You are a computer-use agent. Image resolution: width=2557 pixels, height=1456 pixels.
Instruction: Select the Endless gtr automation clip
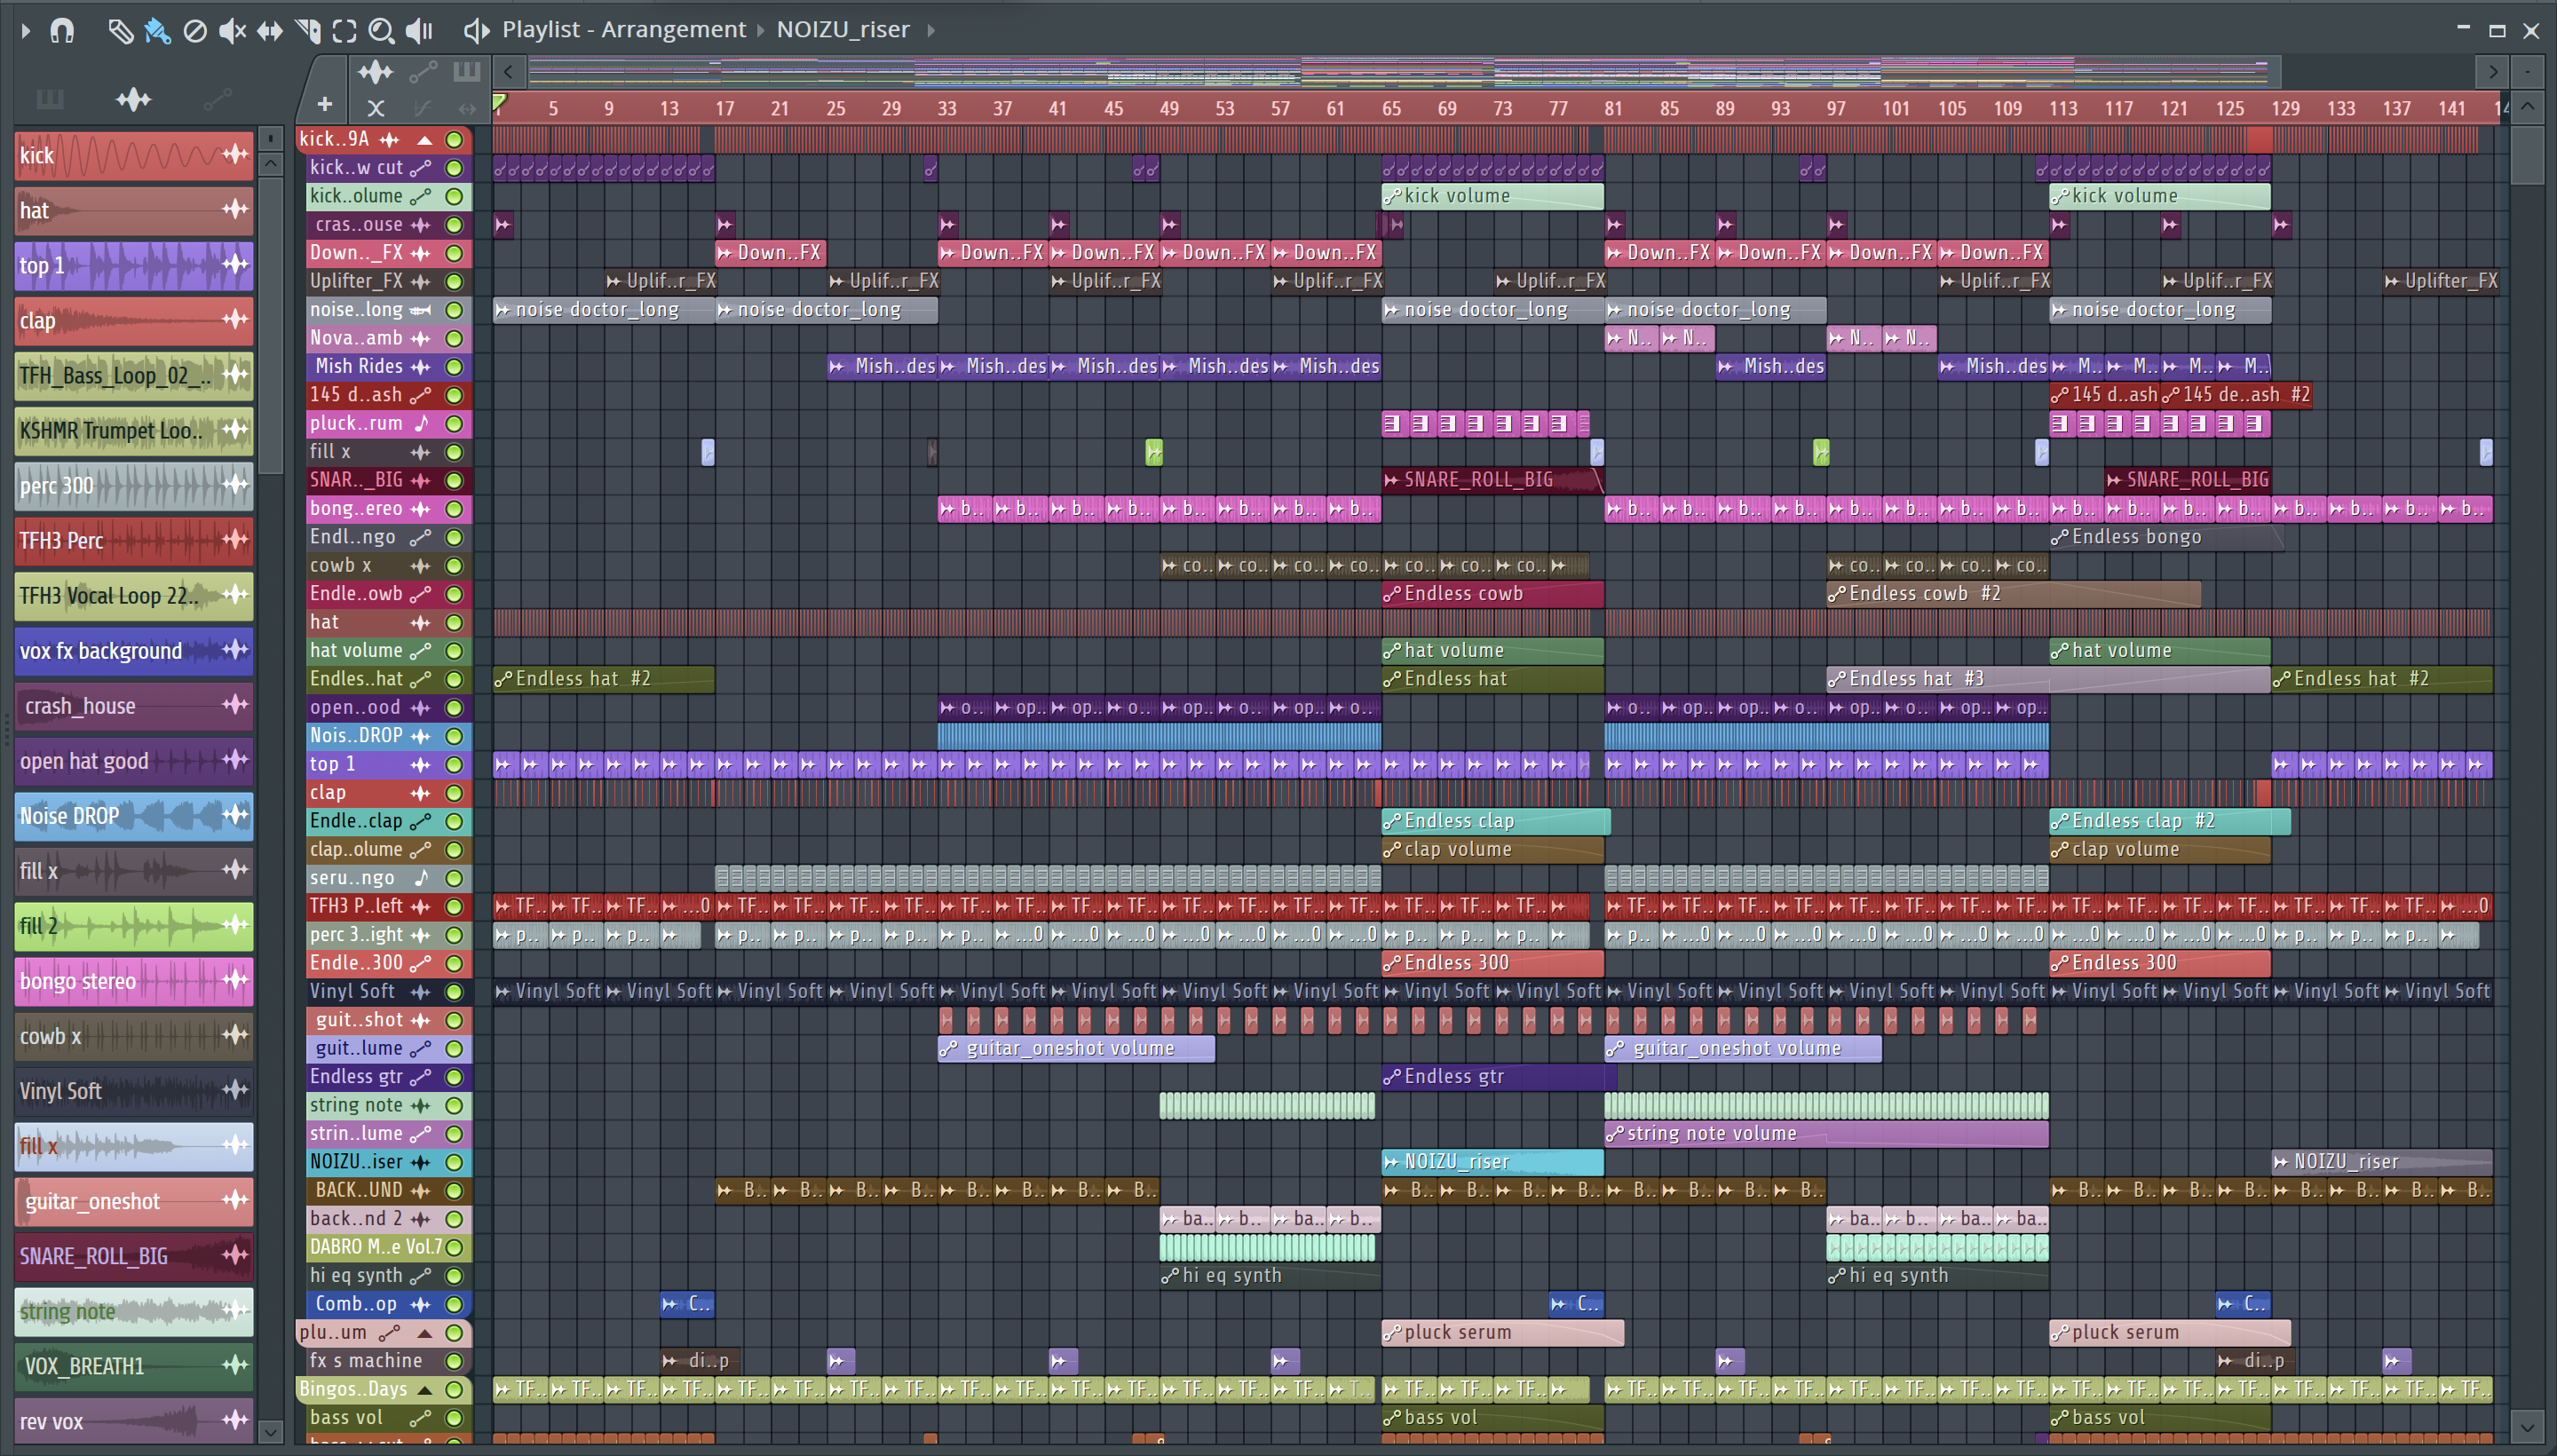tap(1498, 1077)
